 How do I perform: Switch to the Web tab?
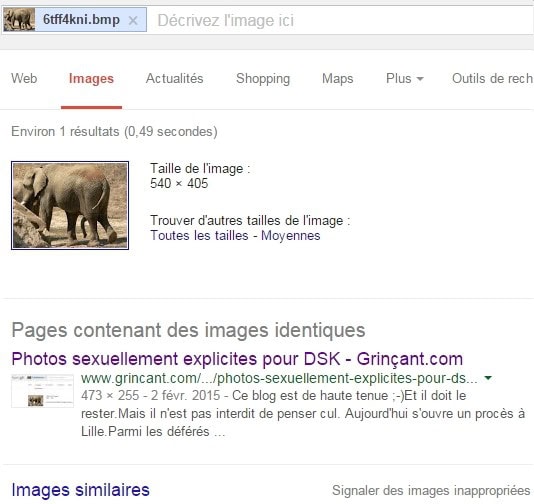point(24,78)
